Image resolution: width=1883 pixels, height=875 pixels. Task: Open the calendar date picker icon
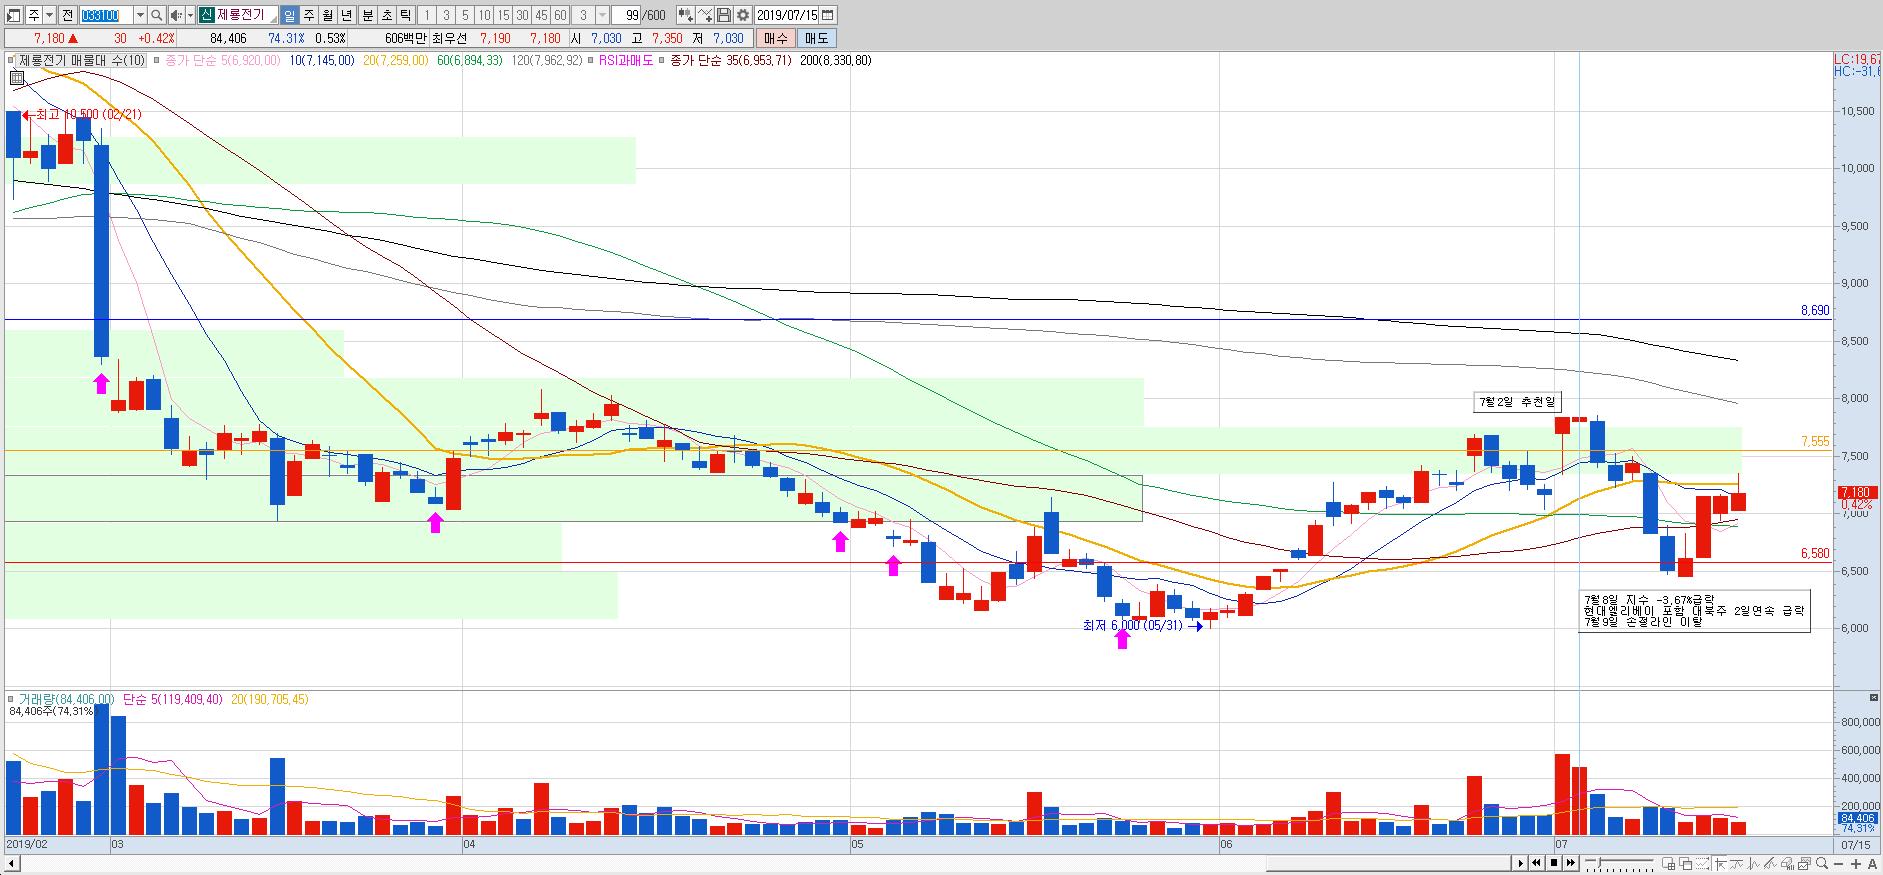pyautogui.click(x=827, y=15)
